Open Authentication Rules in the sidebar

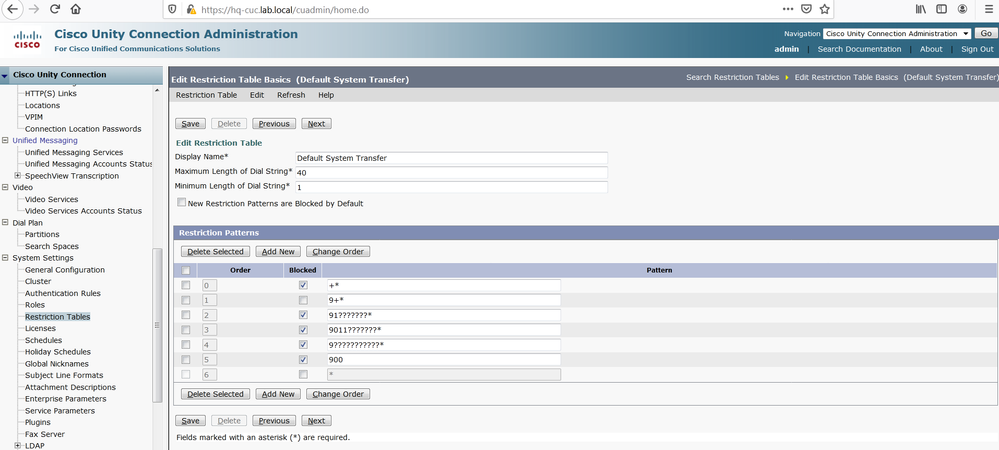pyautogui.click(x=62, y=293)
